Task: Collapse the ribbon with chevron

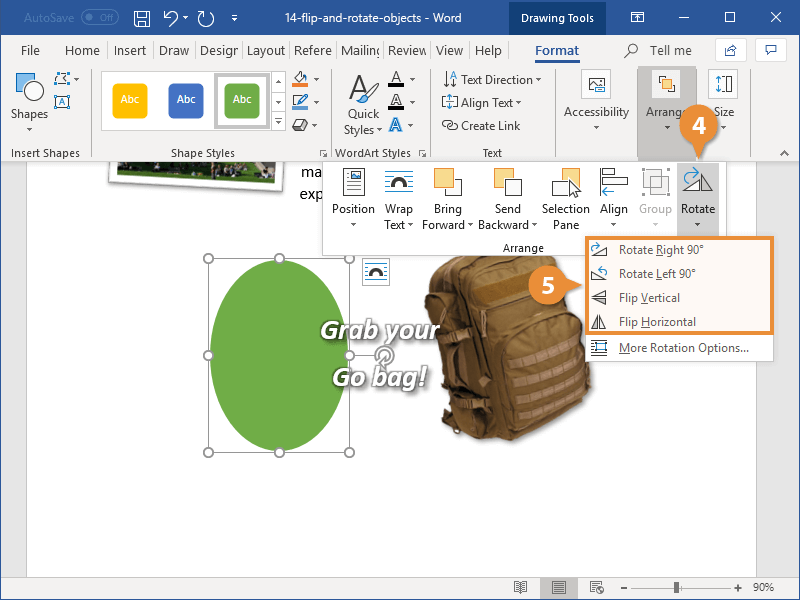Action: tap(784, 153)
